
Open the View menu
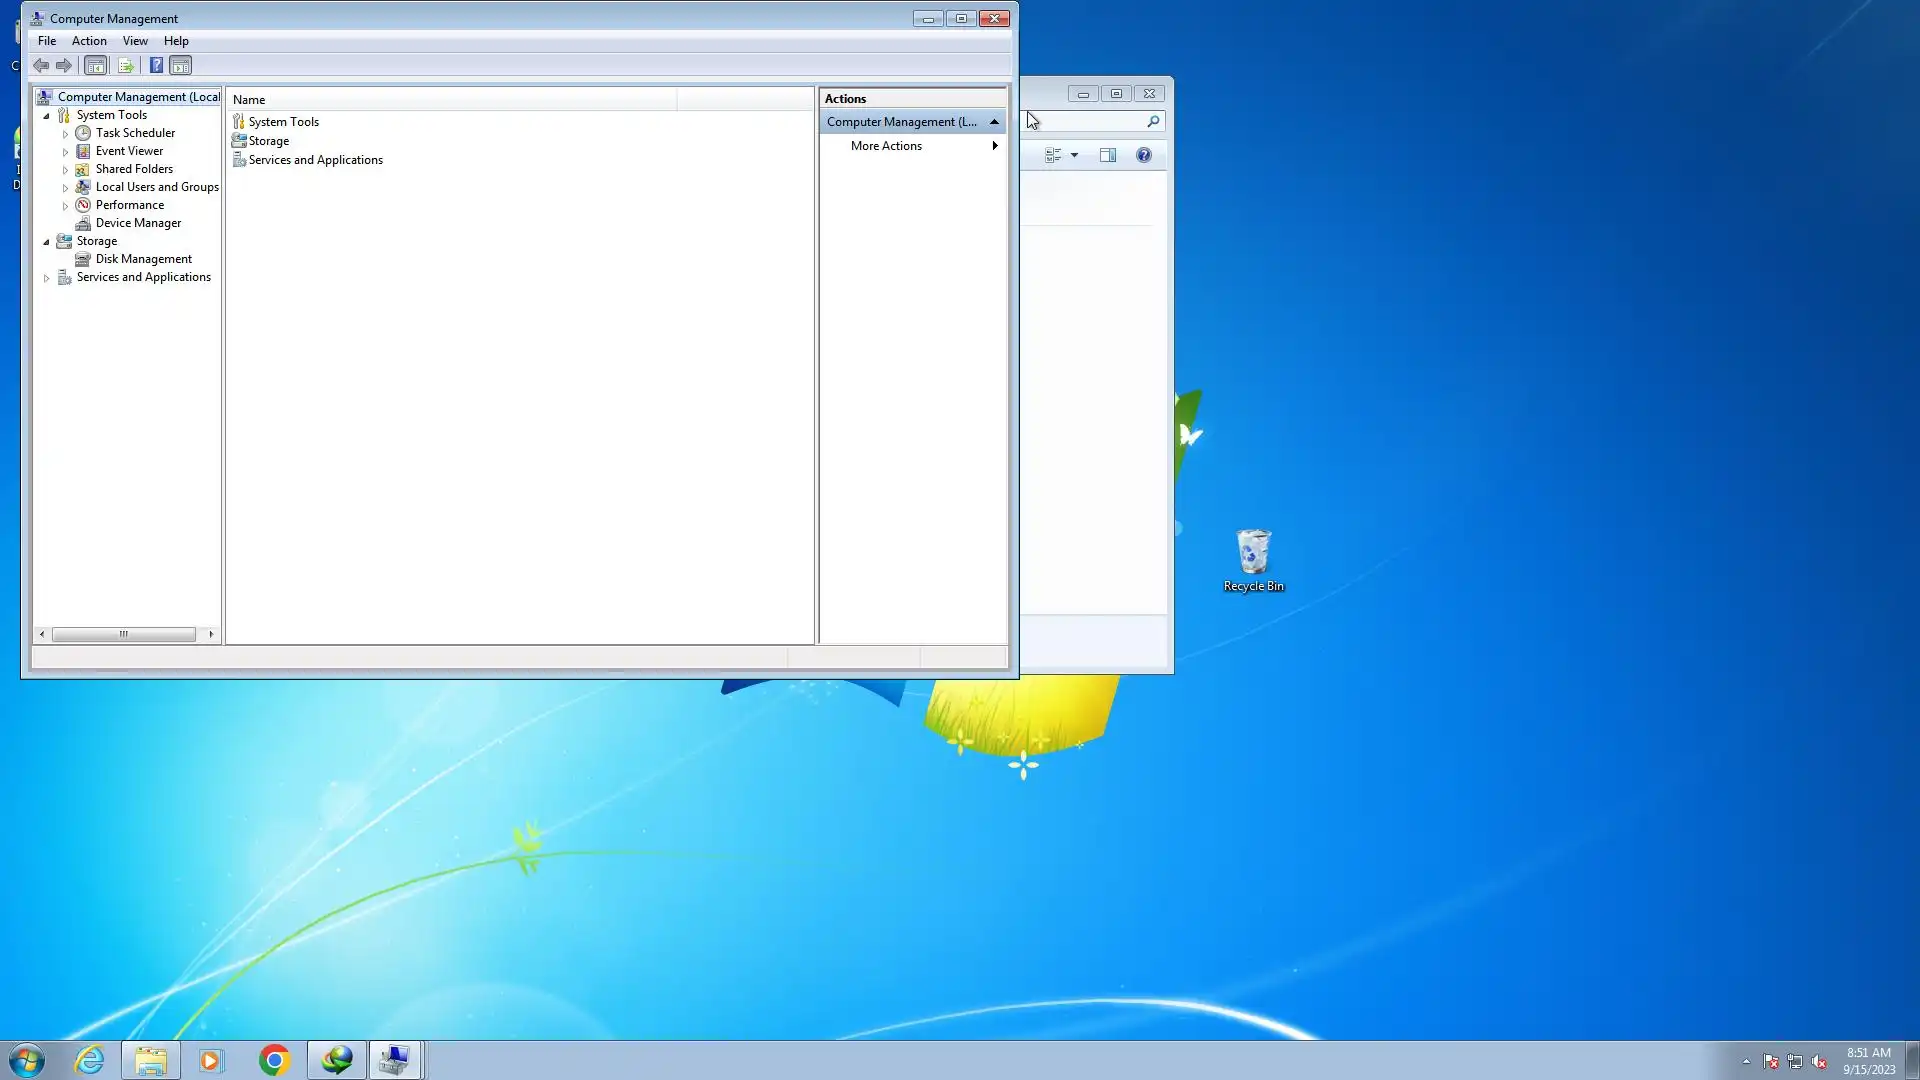pos(135,41)
